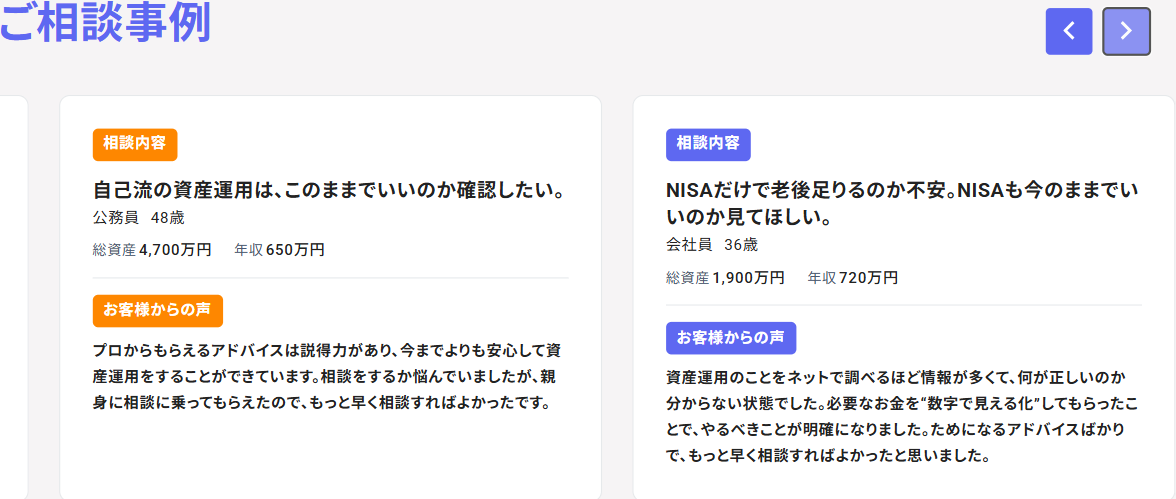Image resolution: width=1176 pixels, height=499 pixels.
Task: Click the 会社員 36歳 profile text
Action: click(712, 244)
